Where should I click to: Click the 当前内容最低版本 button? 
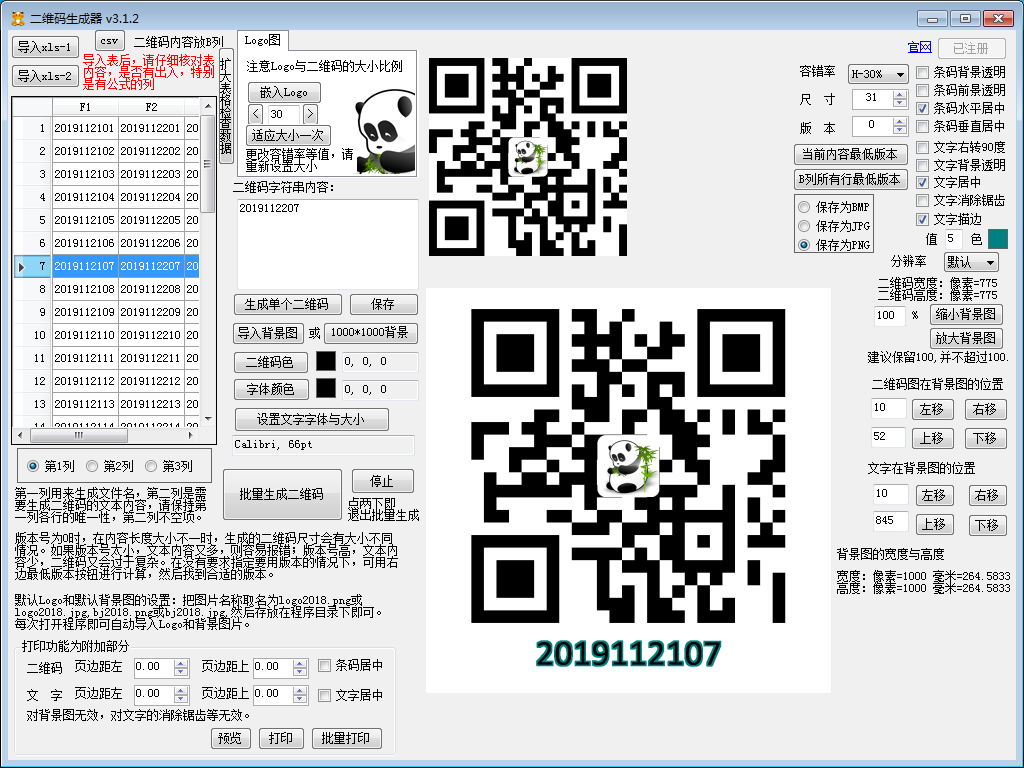pos(850,154)
